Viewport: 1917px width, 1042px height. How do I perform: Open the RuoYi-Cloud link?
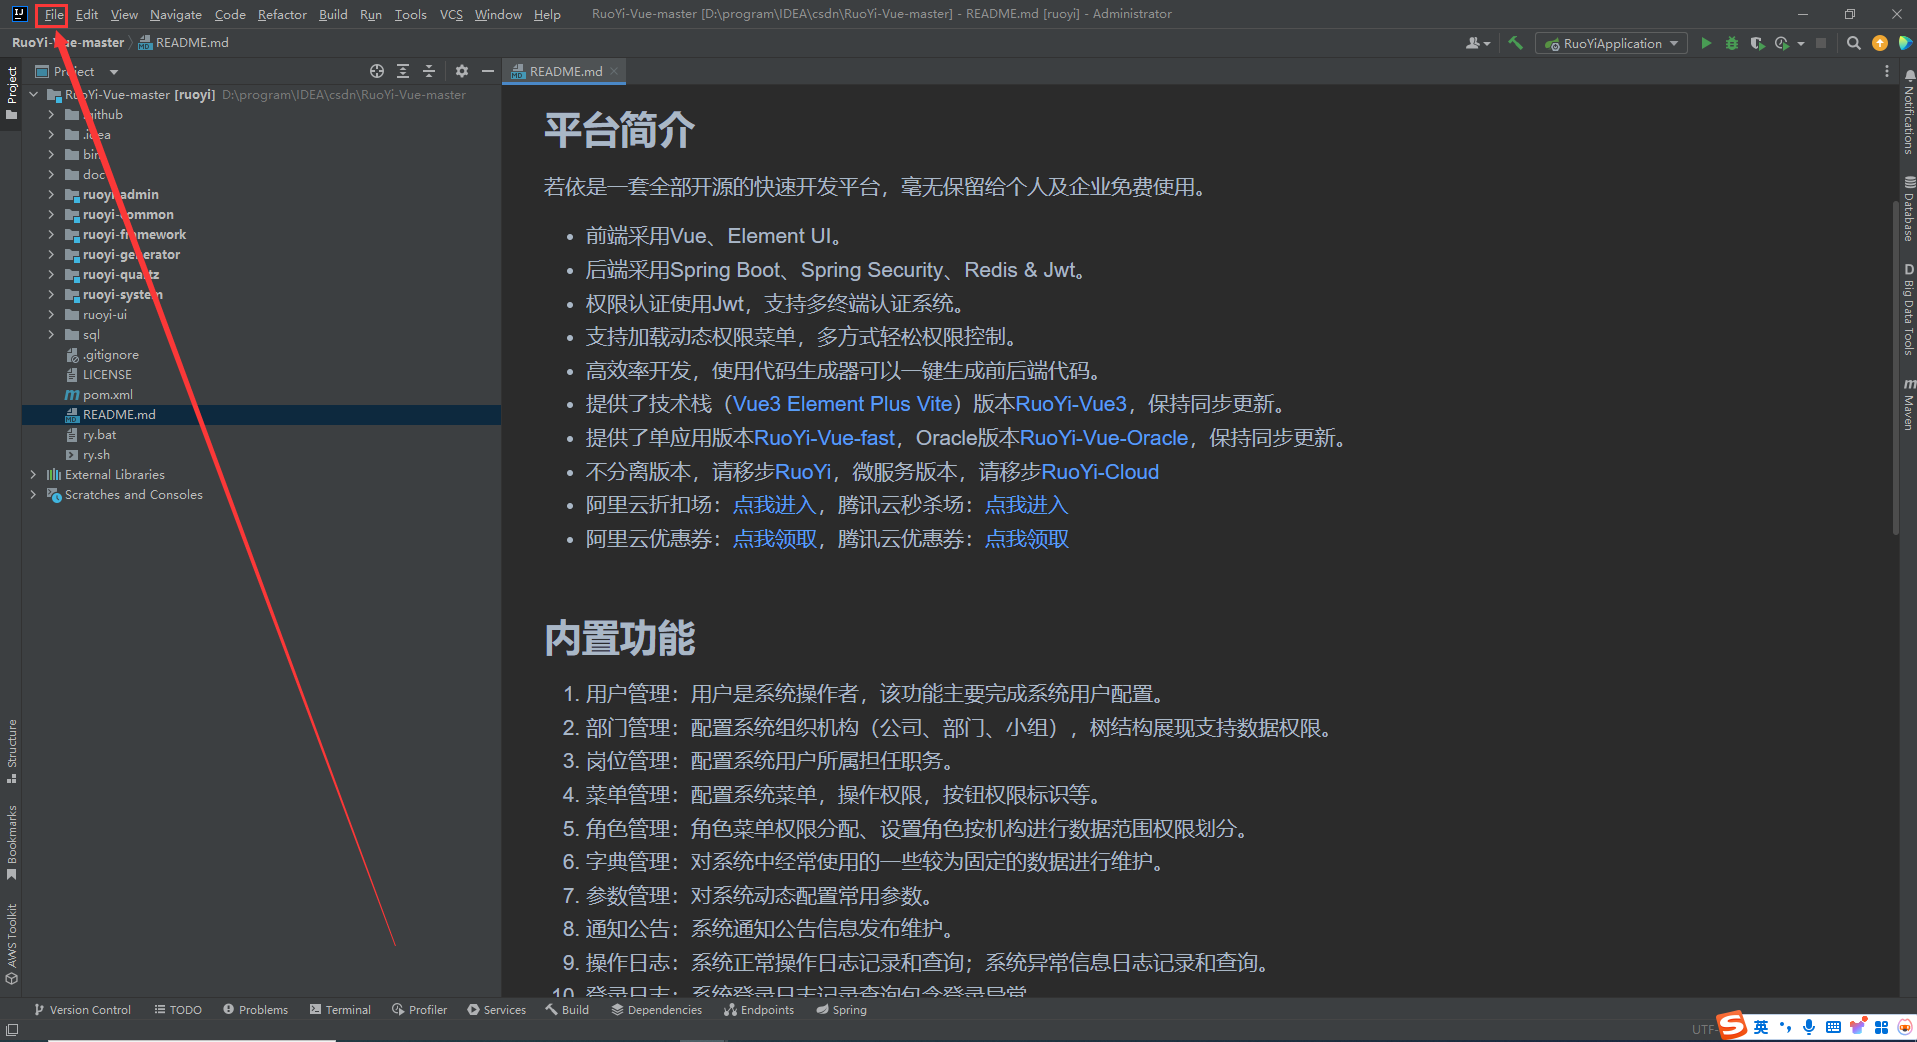pos(1100,472)
